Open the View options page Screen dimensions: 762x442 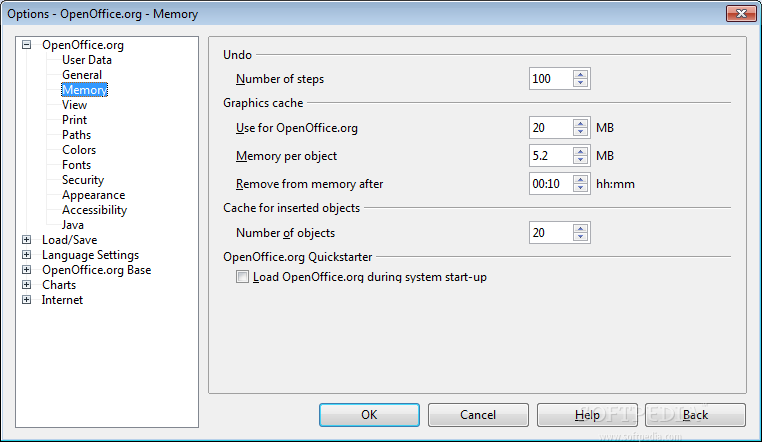[x=74, y=105]
